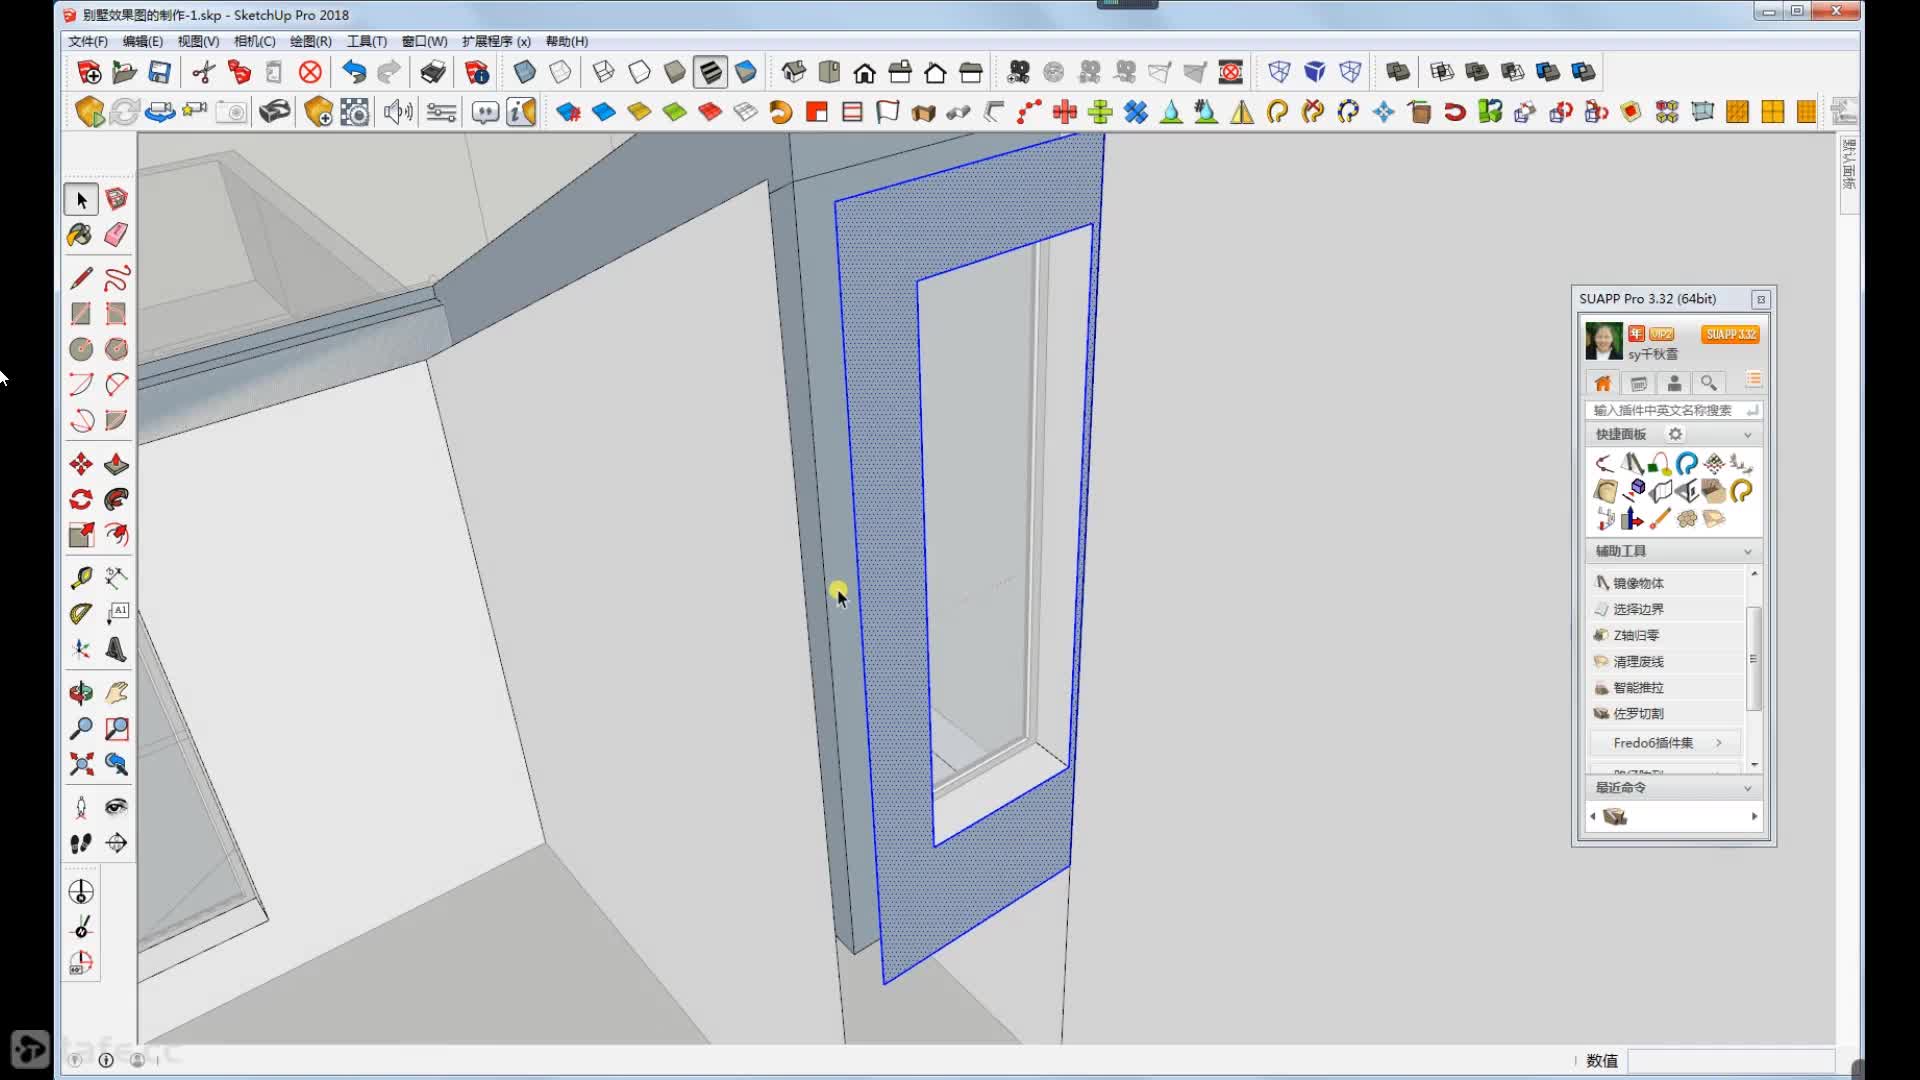1920x1080 pixels.
Task: Toggle X-Ray face style
Action: coord(525,72)
